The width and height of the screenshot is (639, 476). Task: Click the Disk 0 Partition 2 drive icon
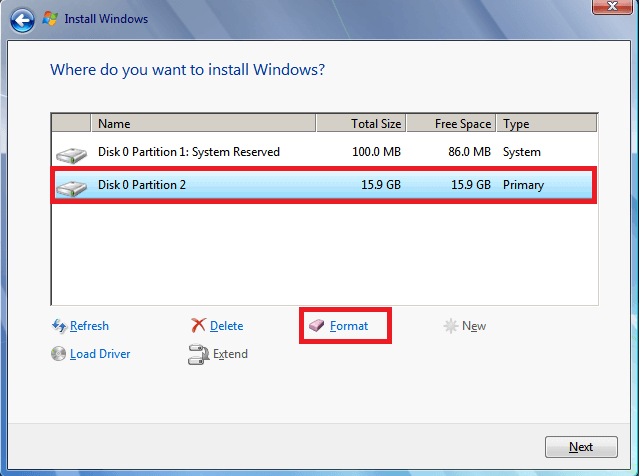(x=71, y=186)
